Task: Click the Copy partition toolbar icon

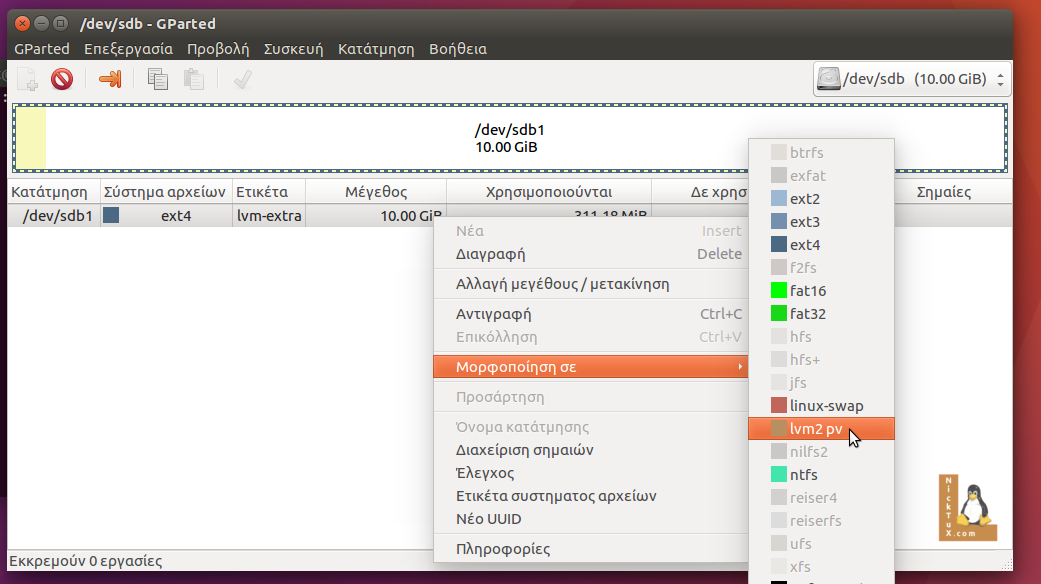Action: click(x=157, y=79)
